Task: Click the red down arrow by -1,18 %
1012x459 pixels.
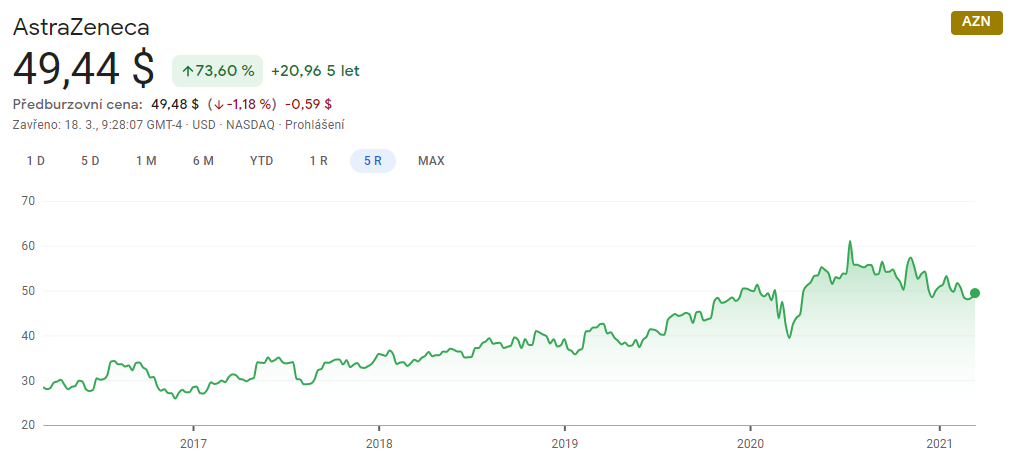Action: (219, 104)
